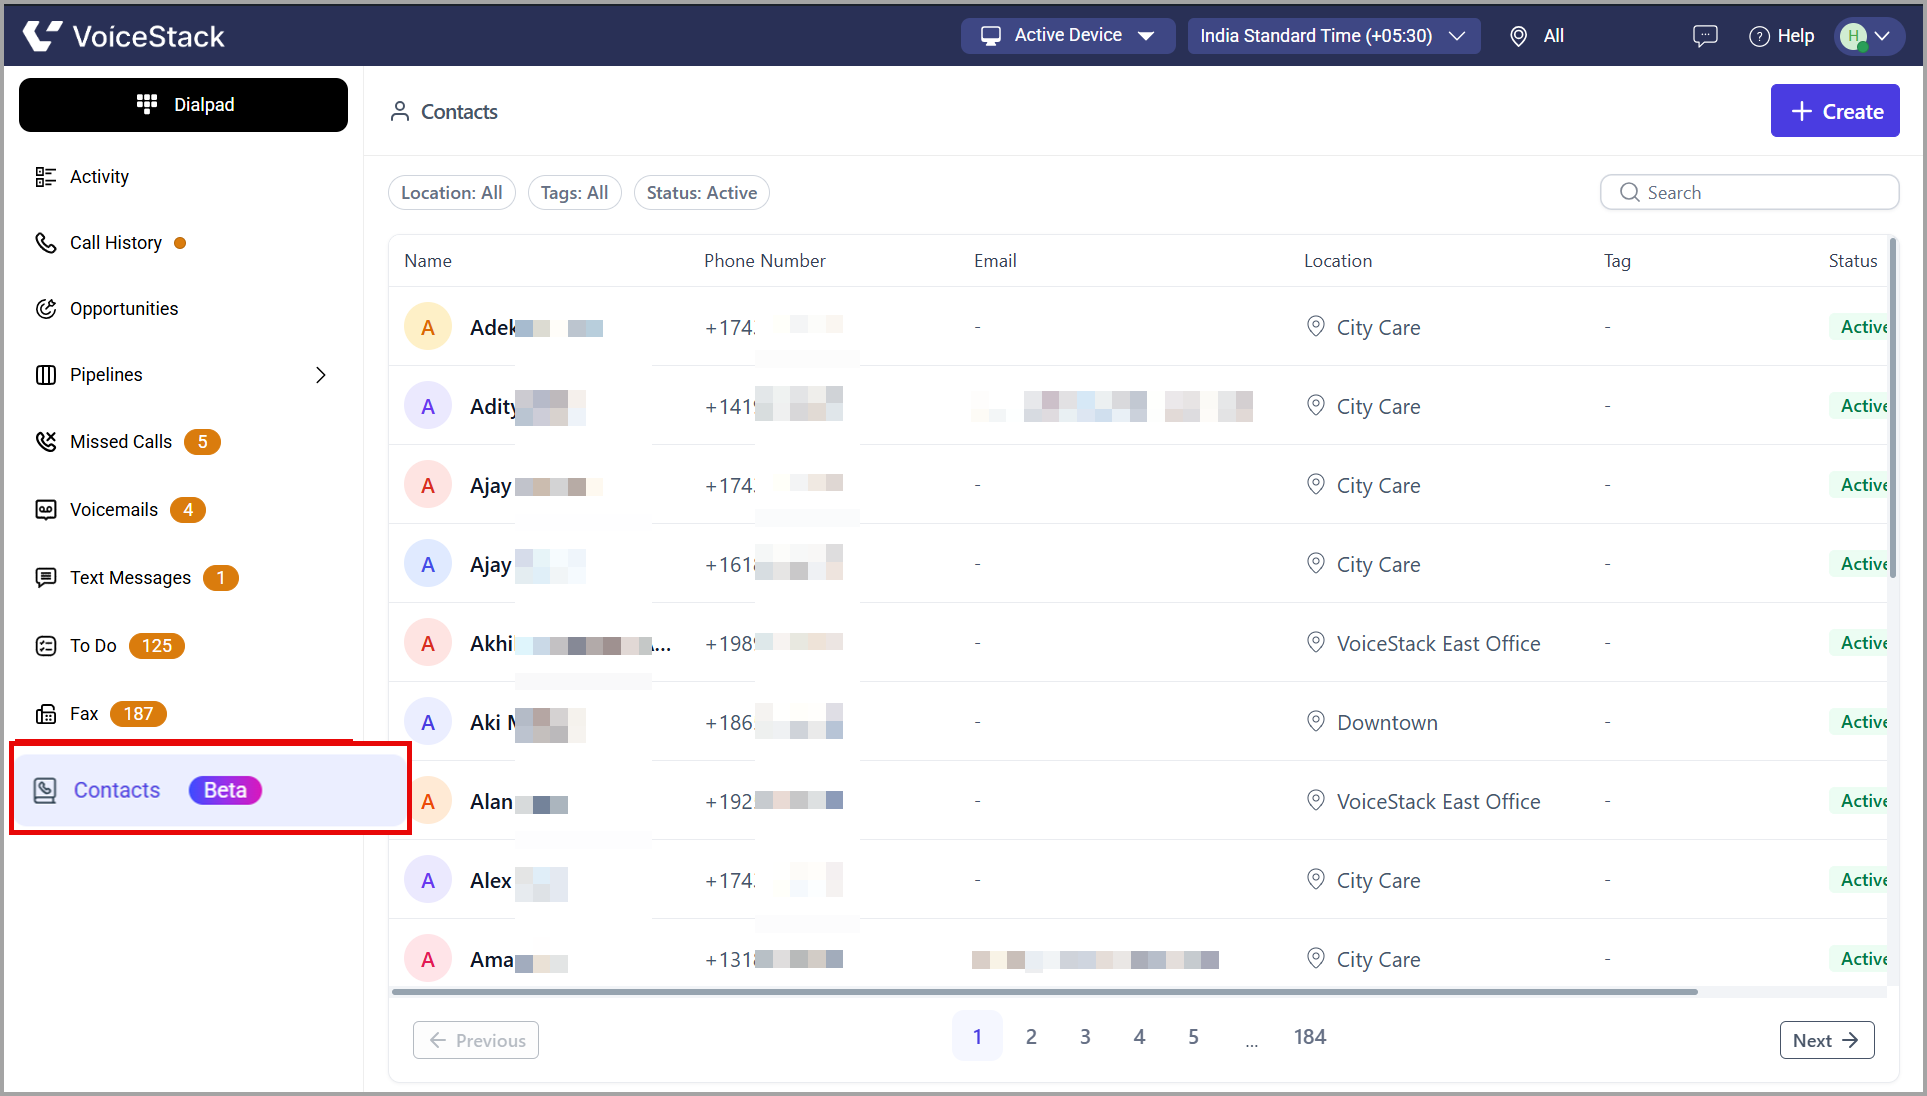Screen dimensions: 1927x1096
Task: Change the India Standard Time timezone dropdown
Action: pos(1333,36)
